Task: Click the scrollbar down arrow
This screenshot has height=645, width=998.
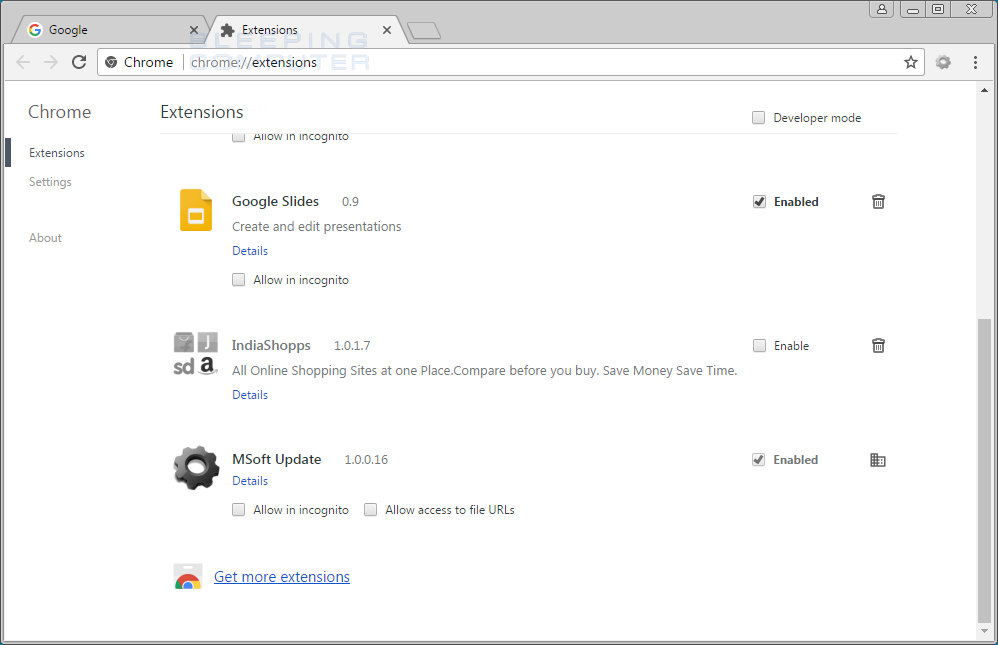Action: coord(985,631)
